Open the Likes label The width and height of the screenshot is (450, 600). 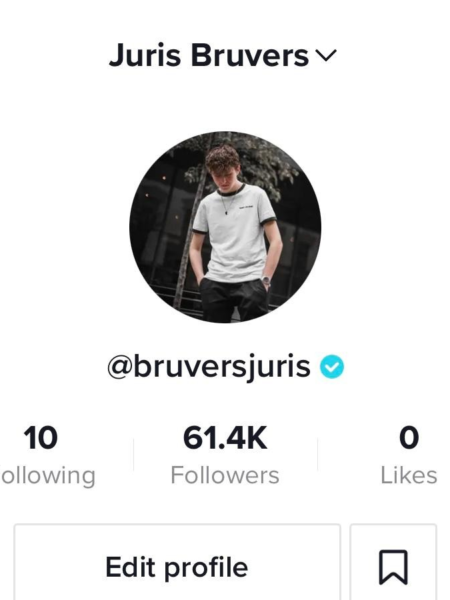coord(409,475)
